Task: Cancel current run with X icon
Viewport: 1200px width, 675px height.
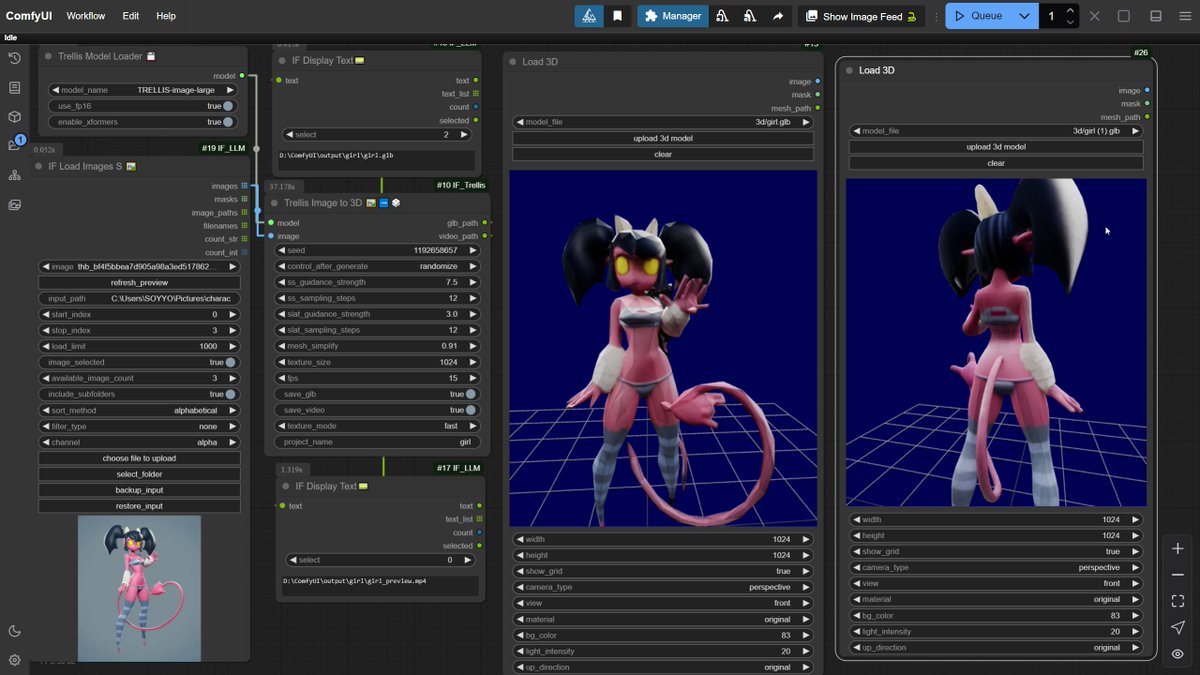Action: pos(1095,16)
